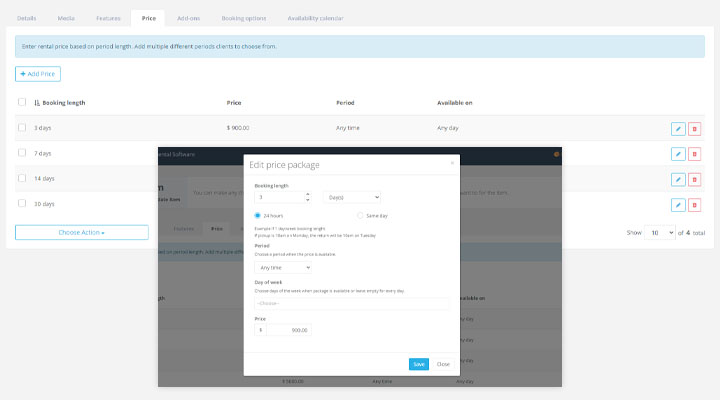Click the orange icon in dark header bar
The width and height of the screenshot is (720, 400).
556,154
